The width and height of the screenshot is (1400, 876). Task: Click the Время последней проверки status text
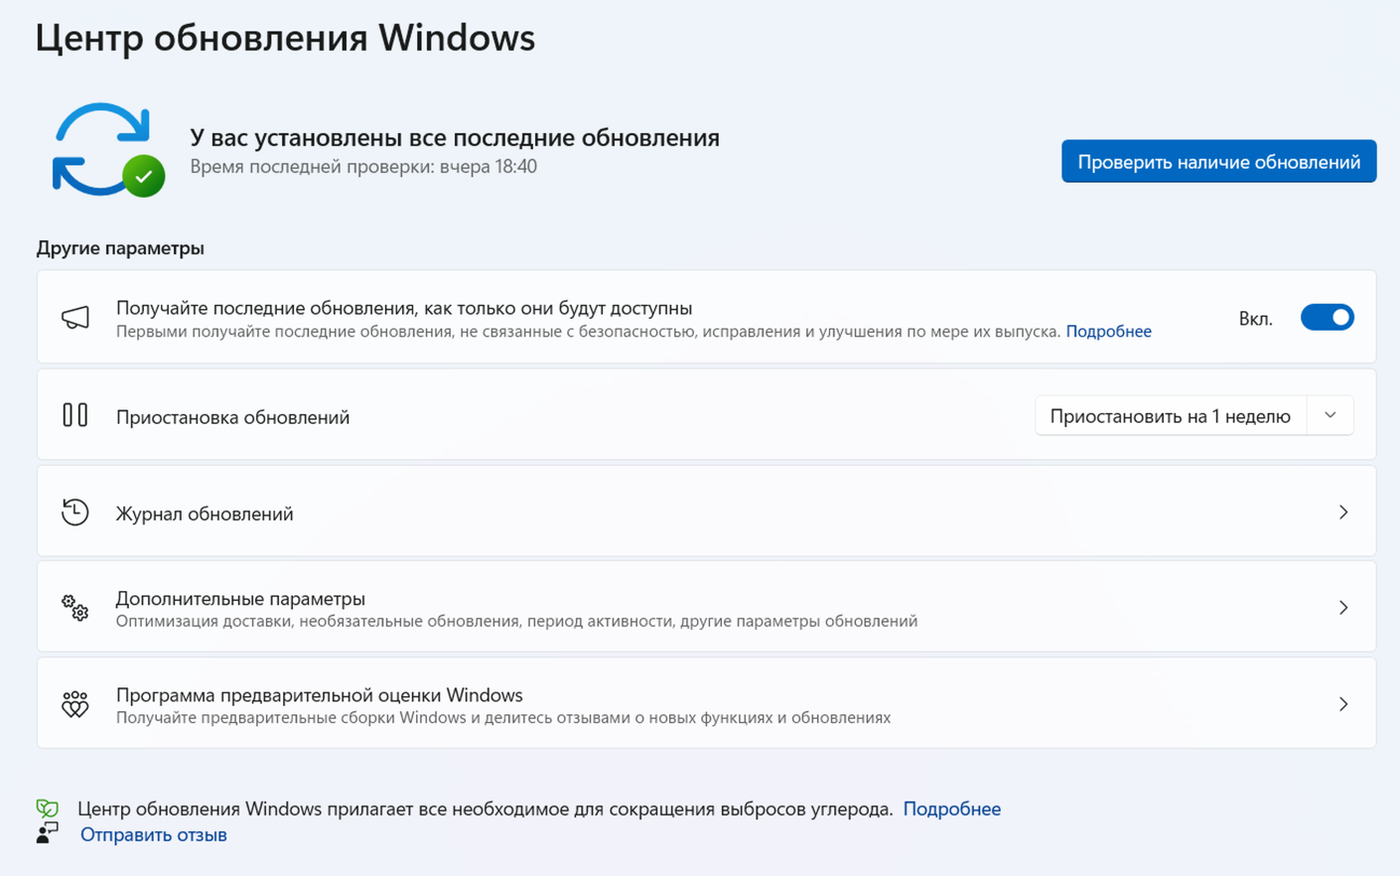point(364,167)
